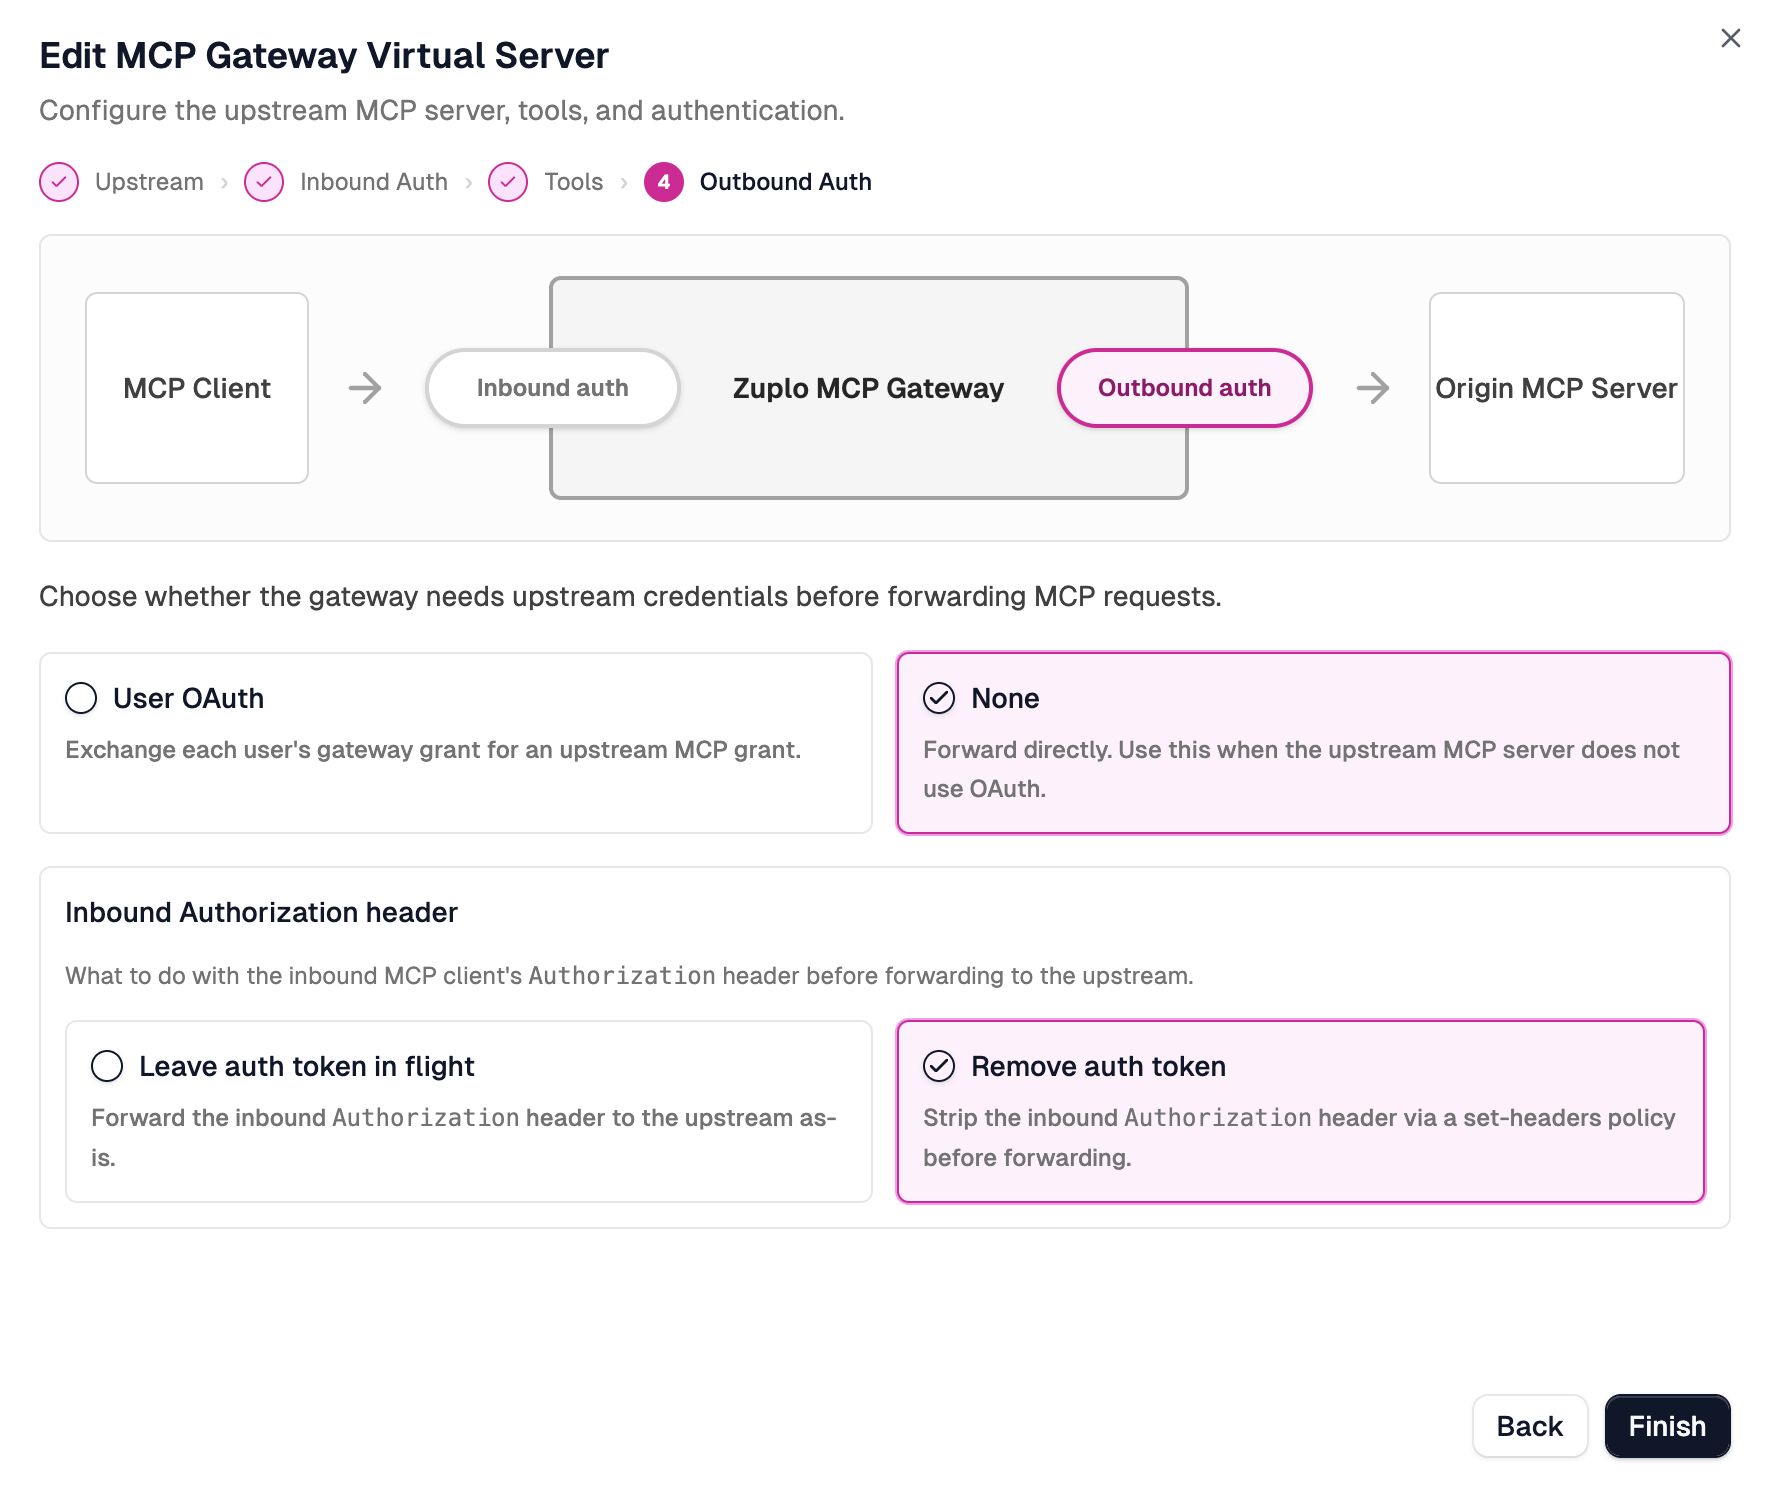
Task: Choose Leave auth token in flight
Action: click(469, 1111)
